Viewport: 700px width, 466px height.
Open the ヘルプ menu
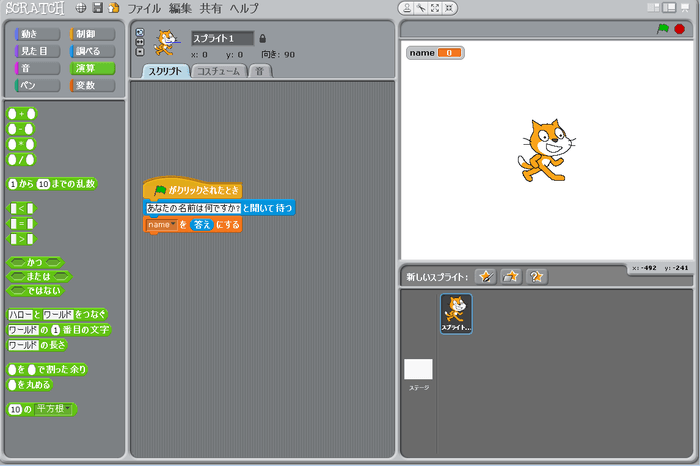tap(244, 8)
